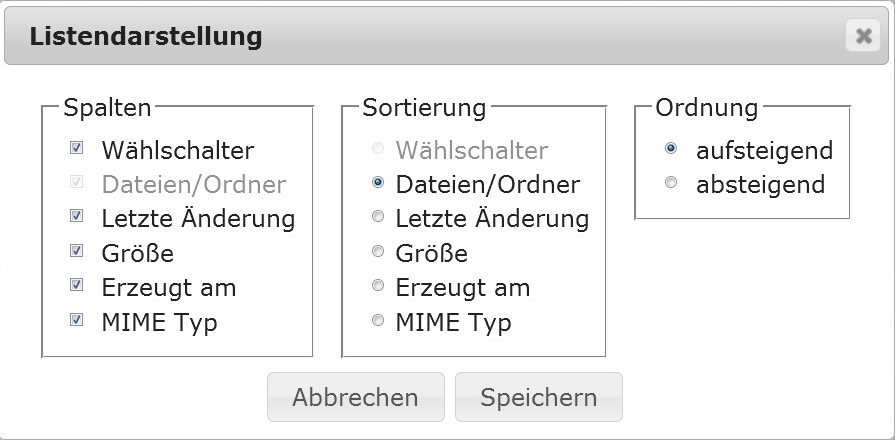Toggle the MIME Typ column checkbox
Image resolution: width=895 pixels, height=440 pixels.
[77, 321]
